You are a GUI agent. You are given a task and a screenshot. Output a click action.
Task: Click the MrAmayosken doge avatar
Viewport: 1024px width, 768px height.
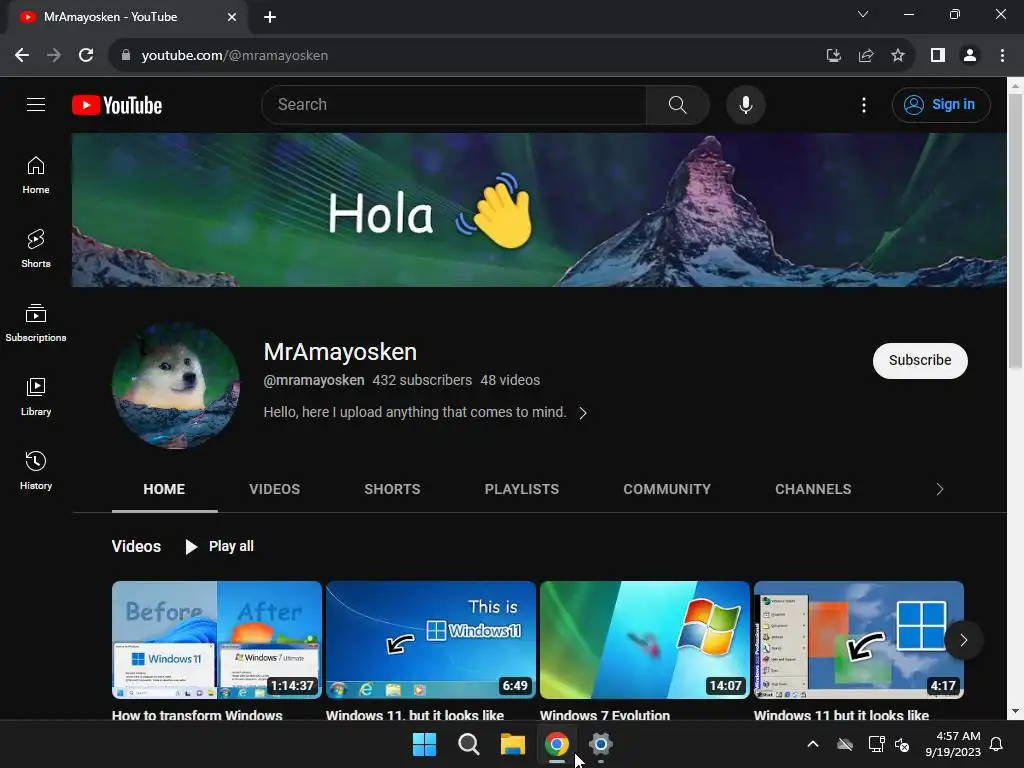tap(176, 385)
